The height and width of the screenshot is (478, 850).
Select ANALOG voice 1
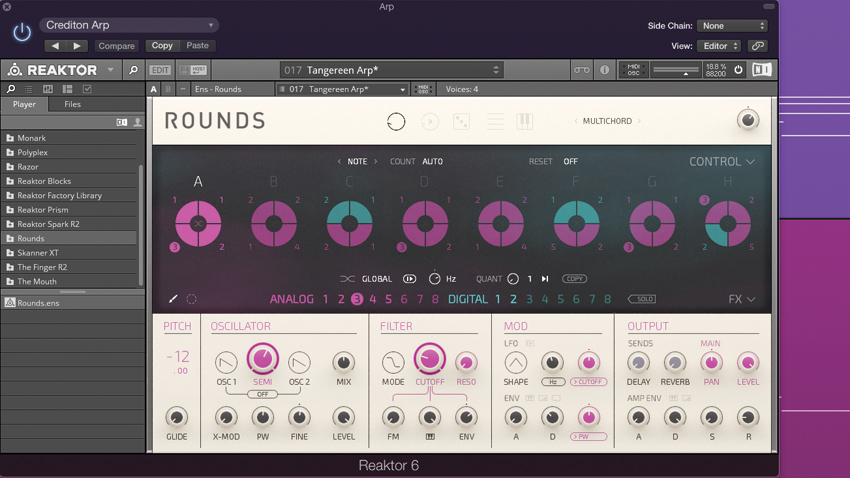[x=325, y=299]
